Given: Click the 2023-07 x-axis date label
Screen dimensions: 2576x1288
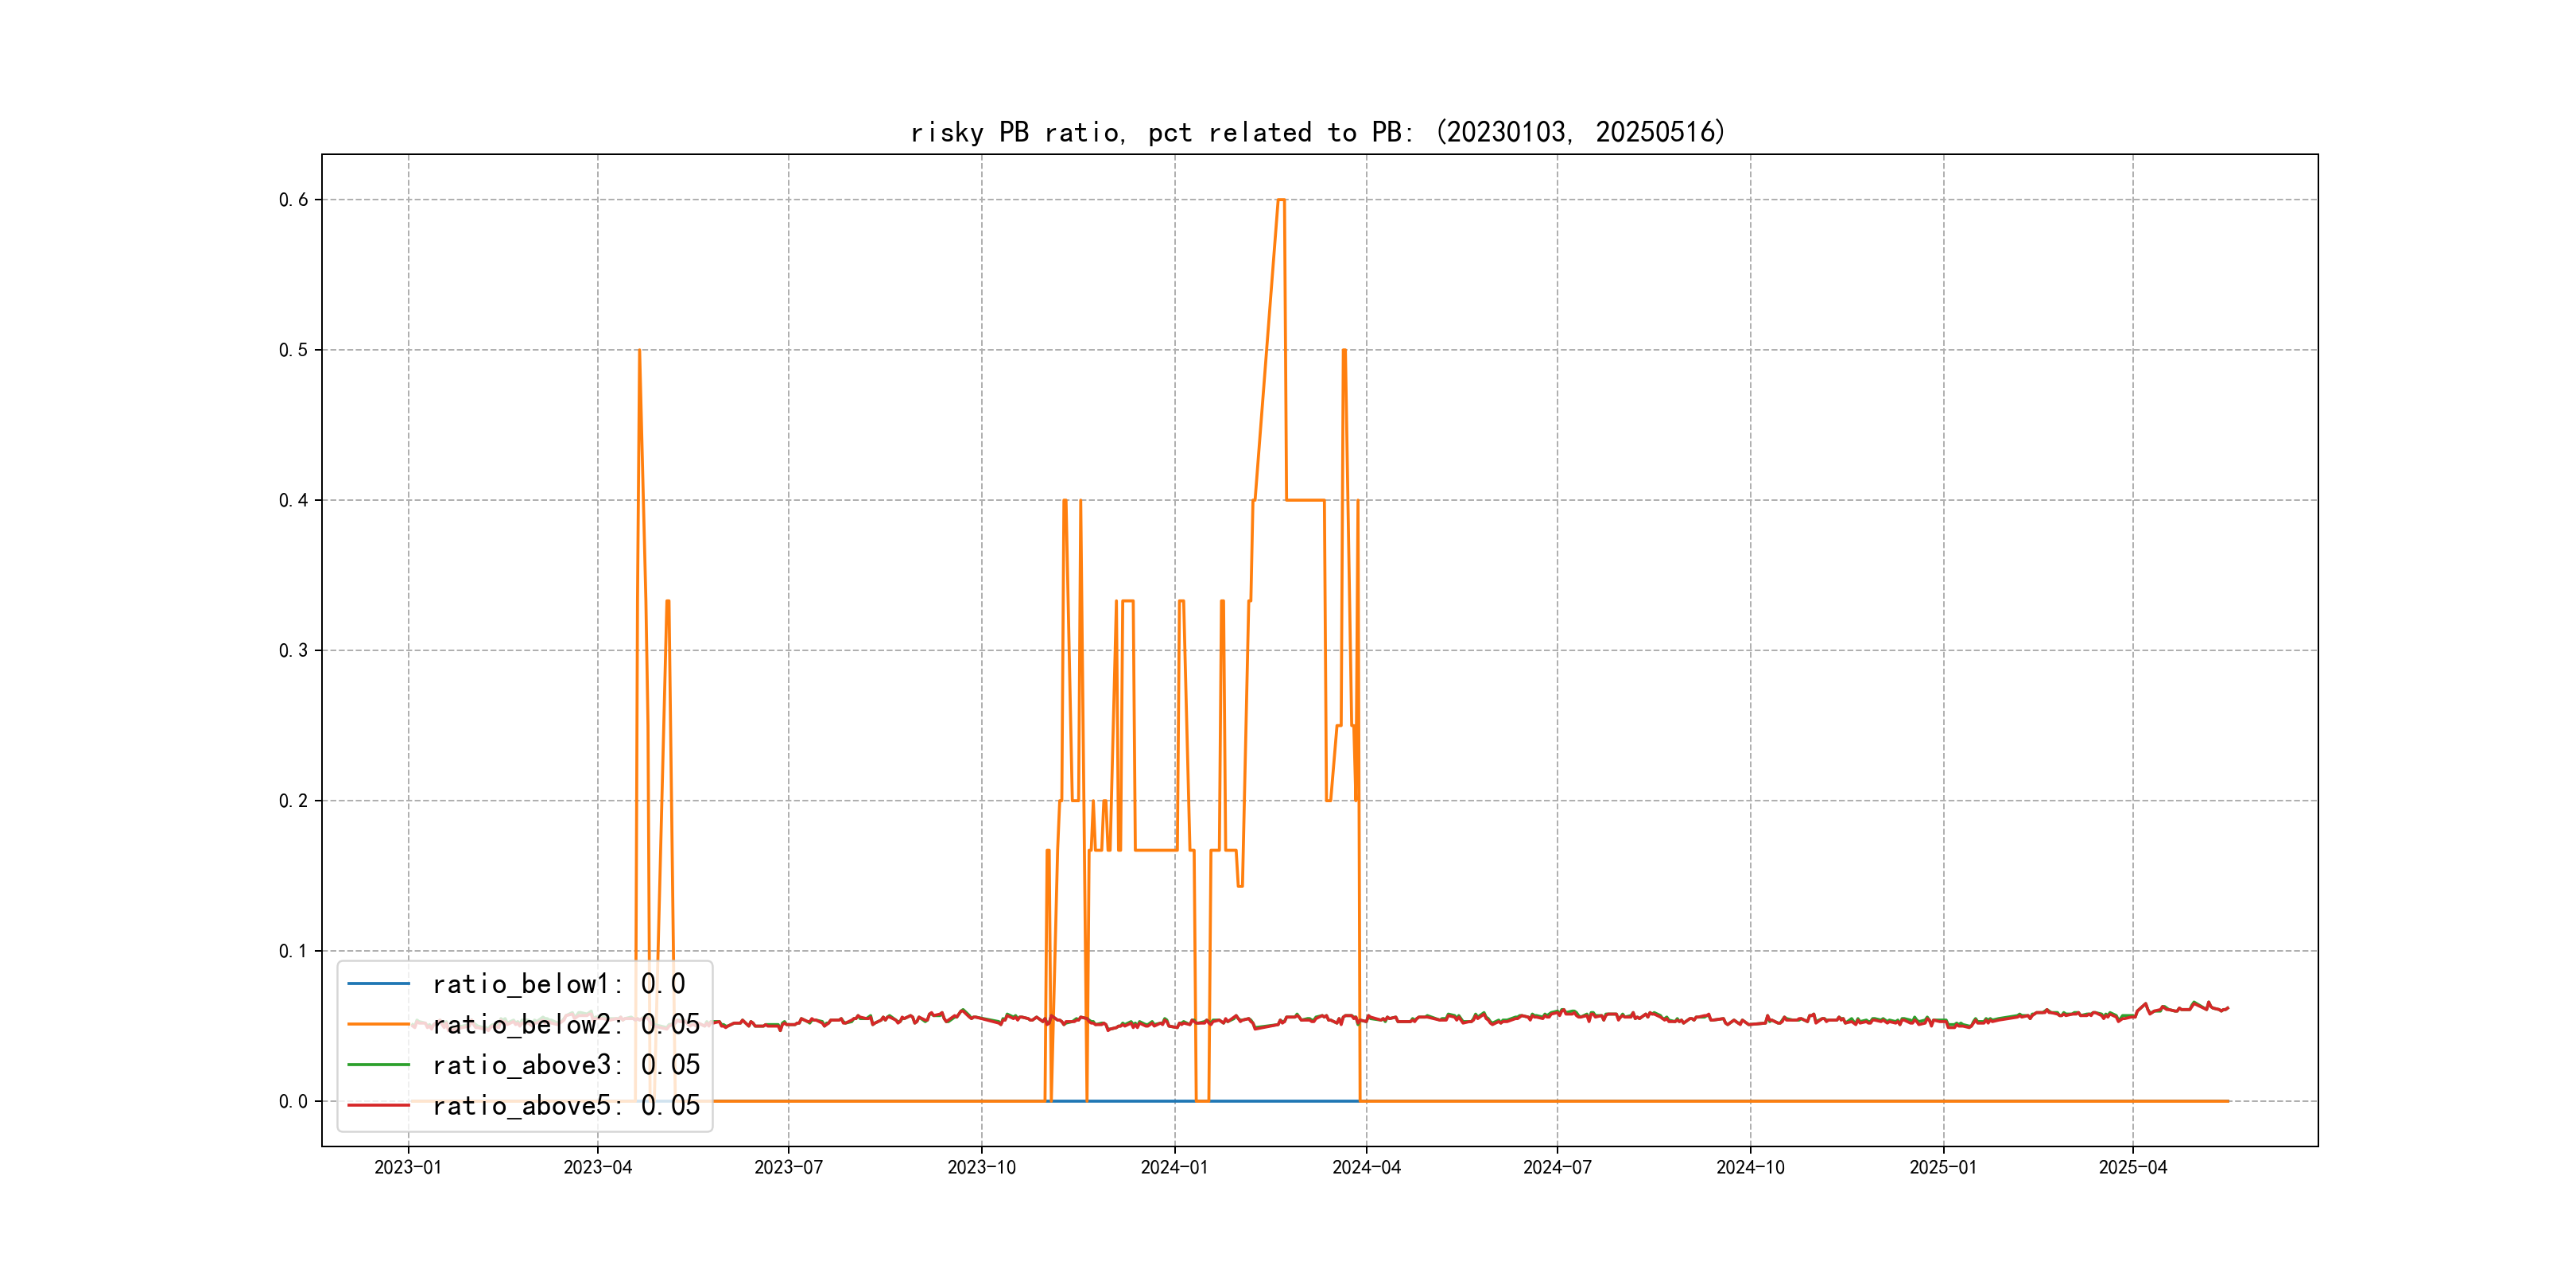Looking at the screenshot, I should tap(788, 1168).
